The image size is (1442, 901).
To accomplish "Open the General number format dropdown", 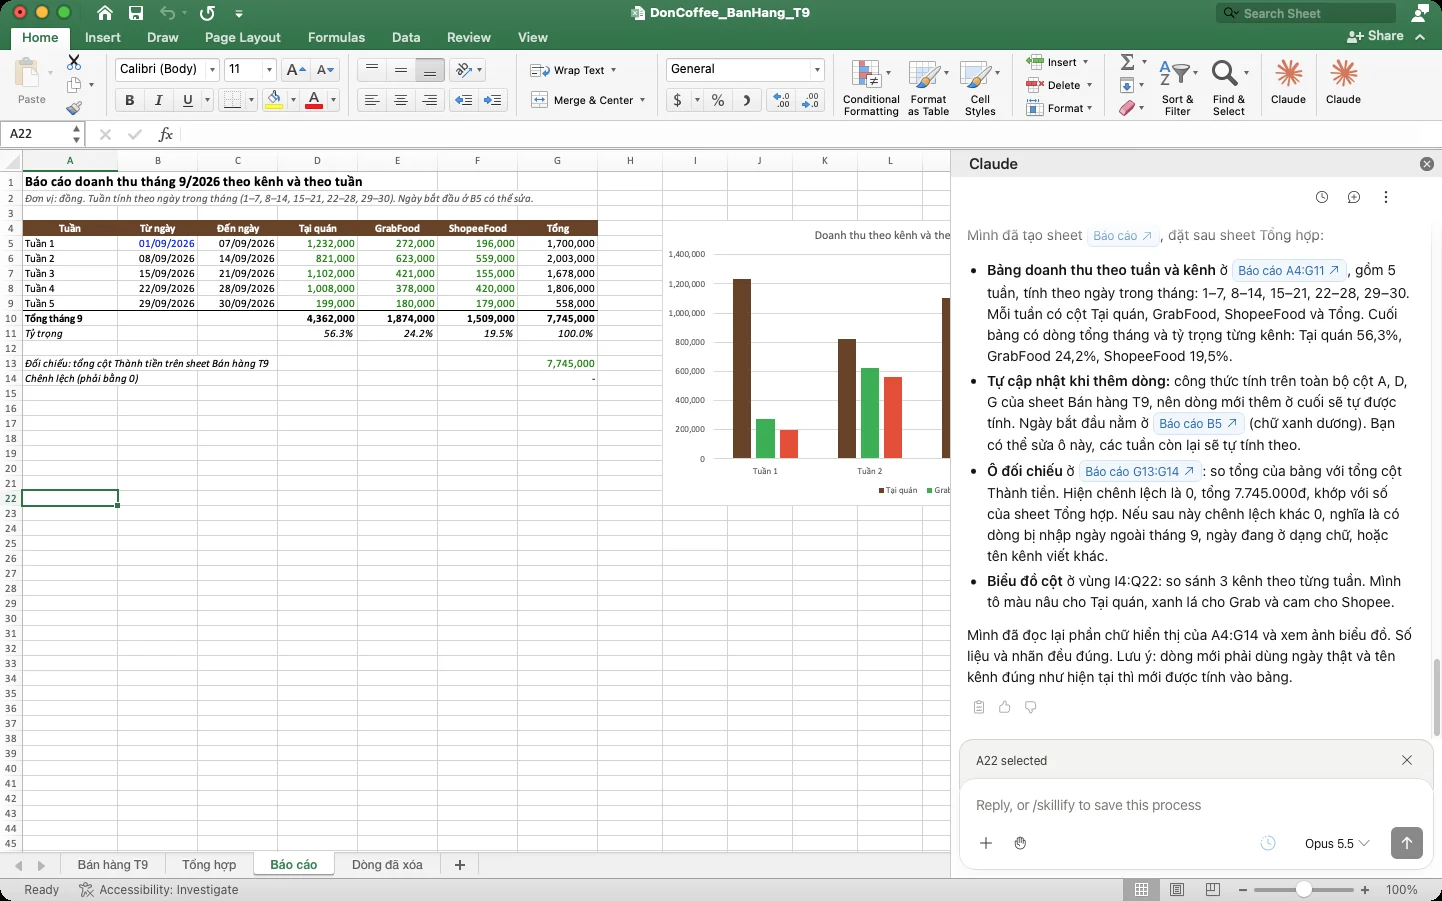I will tap(817, 69).
